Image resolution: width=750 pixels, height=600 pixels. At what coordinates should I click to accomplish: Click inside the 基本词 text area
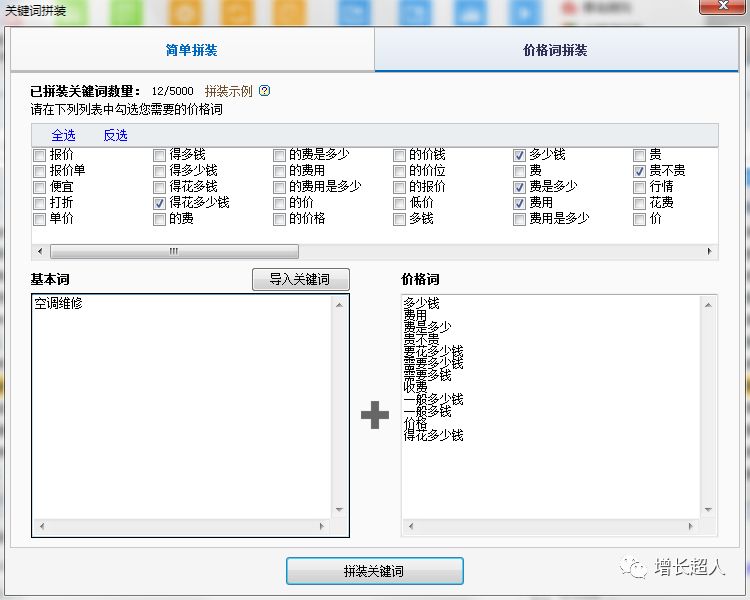pos(190,410)
